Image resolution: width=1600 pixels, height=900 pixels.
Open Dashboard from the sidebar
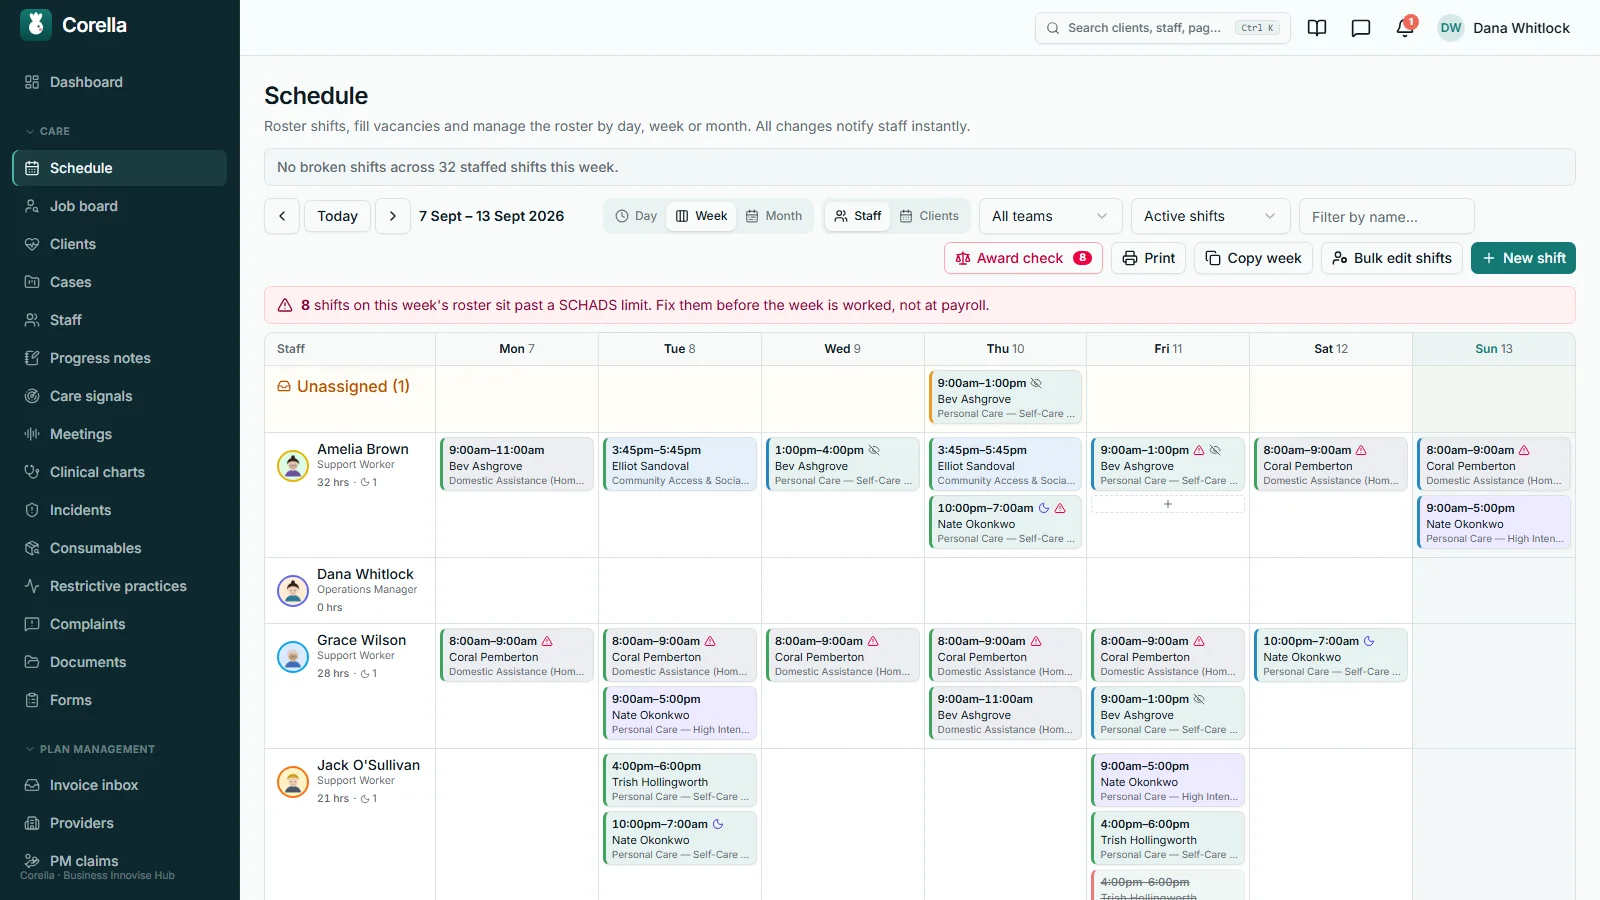120,82
